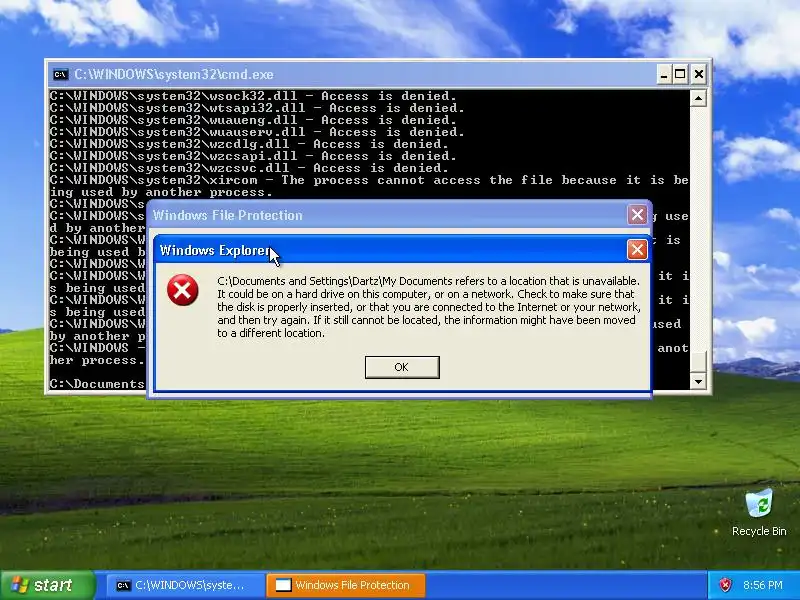The height and width of the screenshot is (600, 800).
Task: Click the Windows File Protection title bar text
Action: tap(228, 215)
